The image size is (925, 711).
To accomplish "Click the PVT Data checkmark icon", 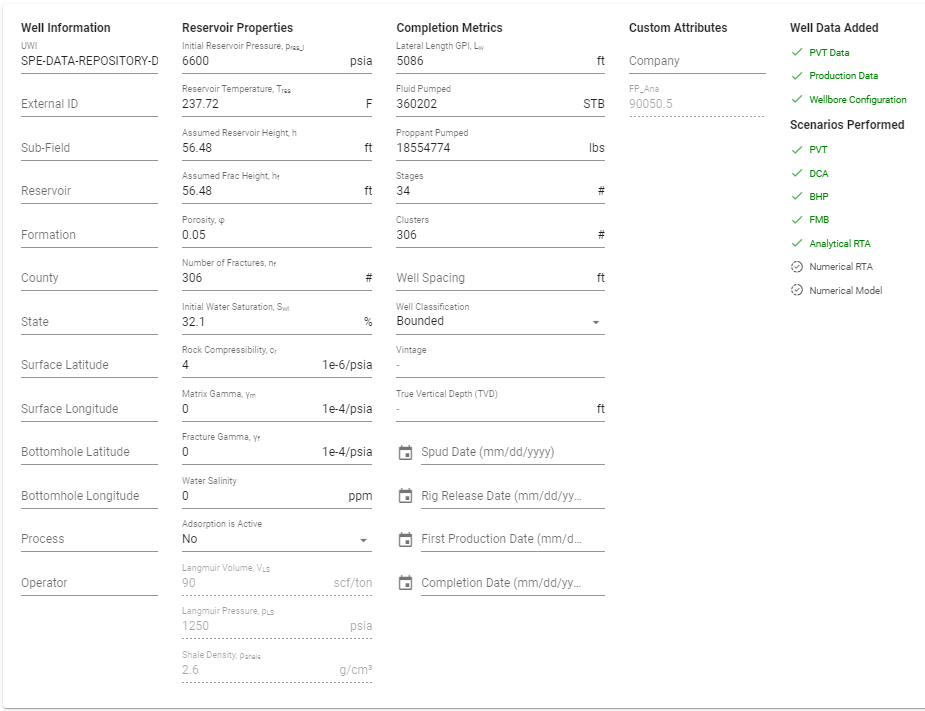I will [797, 52].
